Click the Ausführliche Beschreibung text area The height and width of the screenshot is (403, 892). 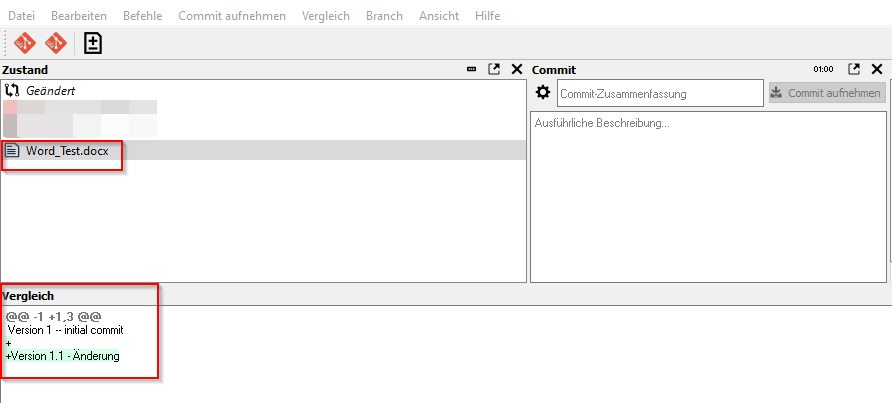coord(708,197)
